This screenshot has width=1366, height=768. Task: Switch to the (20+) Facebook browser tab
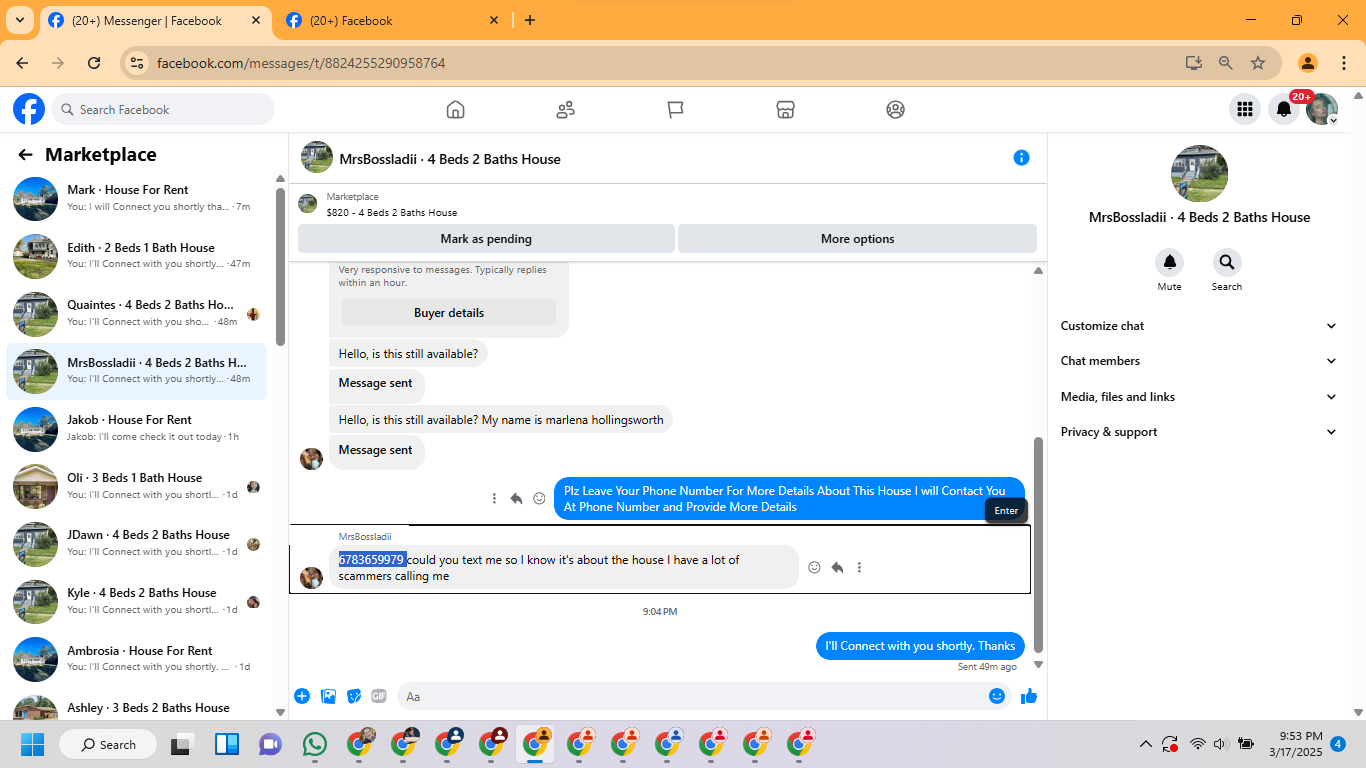click(393, 21)
